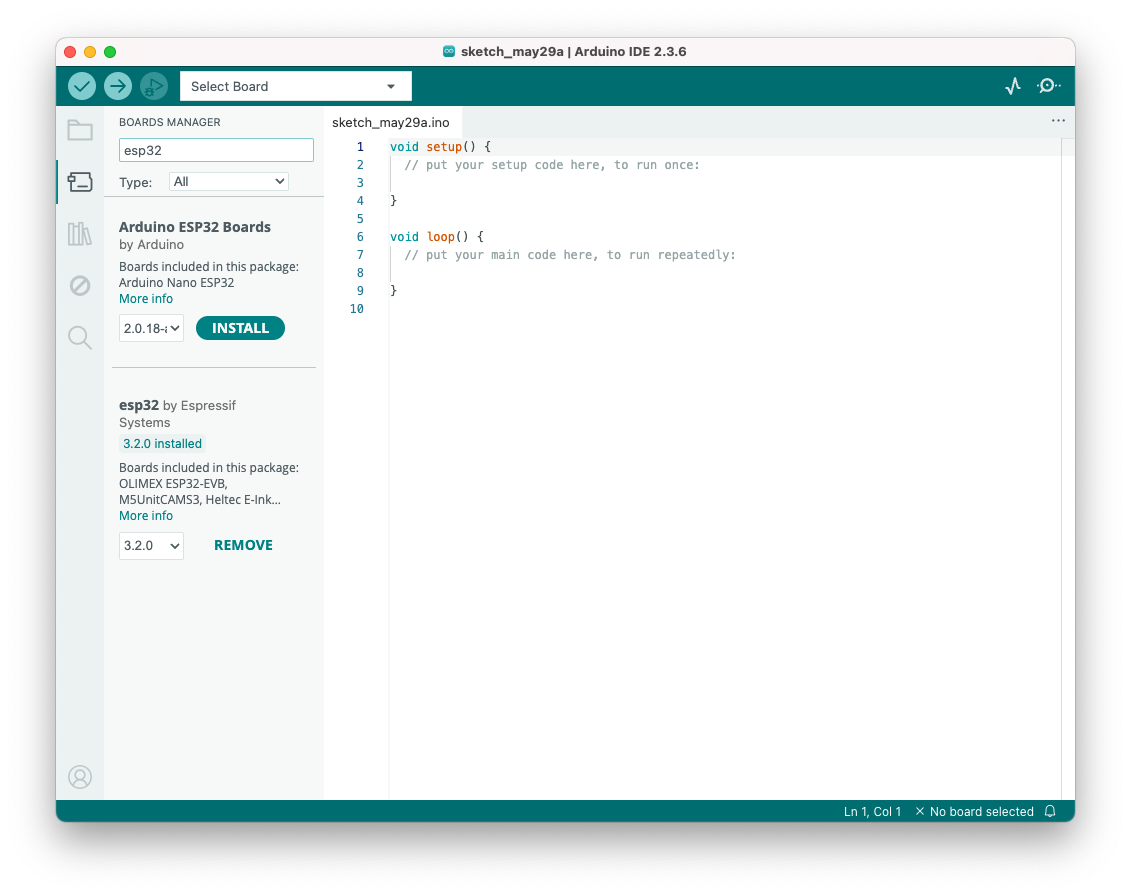The height and width of the screenshot is (896, 1131).
Task: Open the Debug sidebar panel
Action: pyautogui.click(x=80, y=286)
